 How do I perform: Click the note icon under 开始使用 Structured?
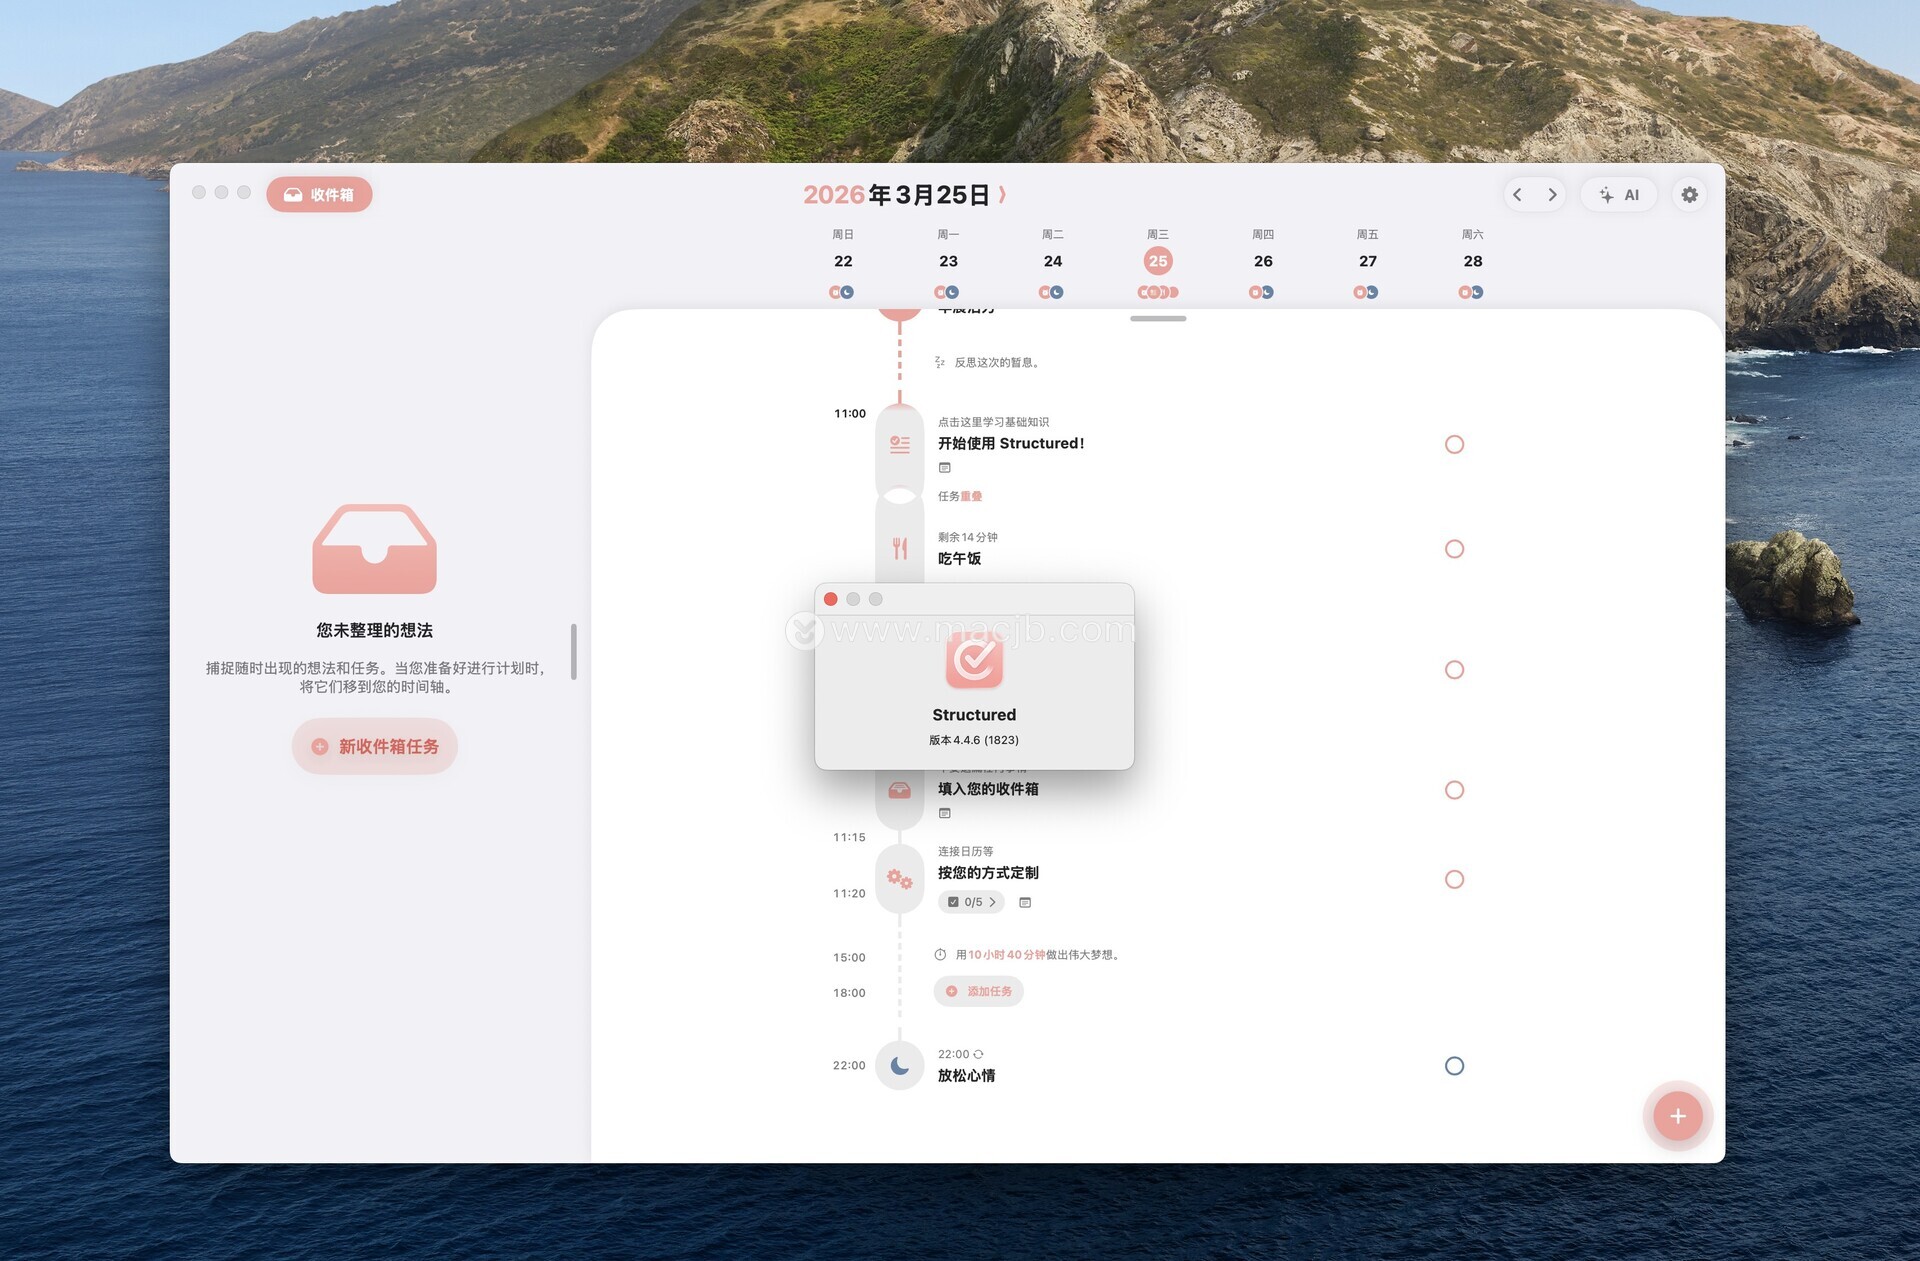point(944,468)
